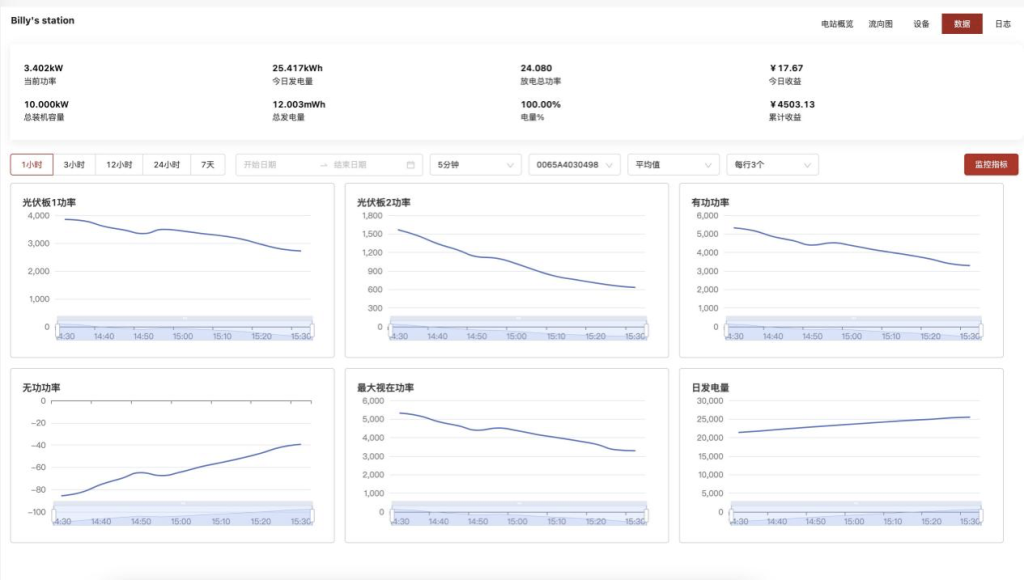Screen dimensions: 1024x580
Task: Open the 5分钟 interval dropdown
Action: [x=475, y=164]
